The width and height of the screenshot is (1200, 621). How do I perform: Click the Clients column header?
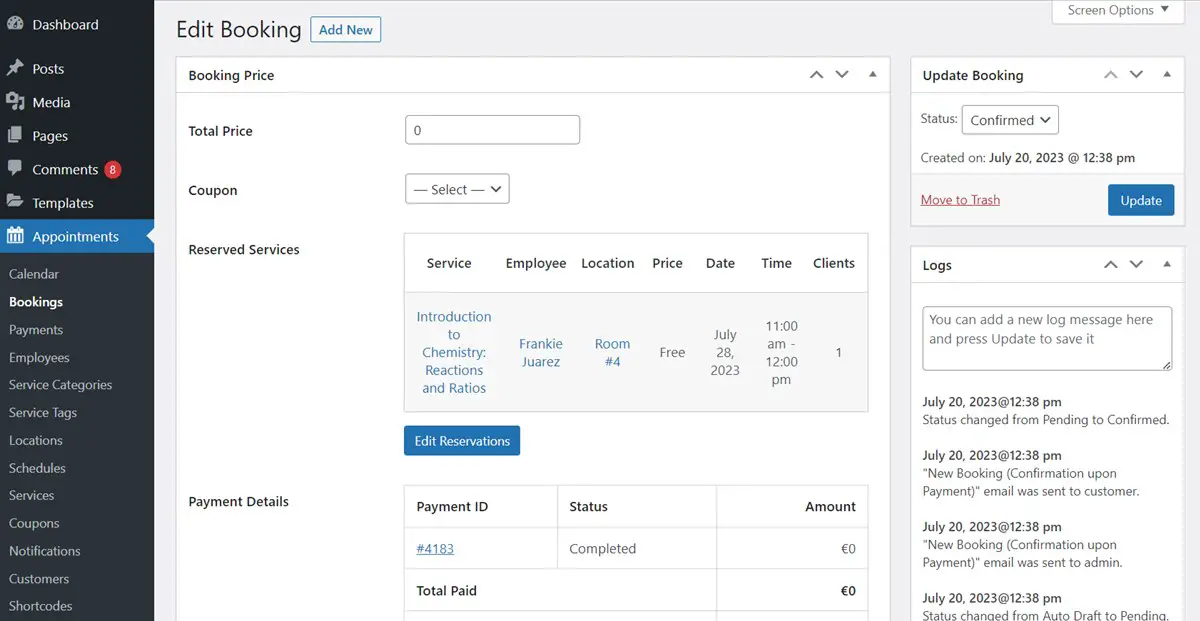tap(834, 263)
